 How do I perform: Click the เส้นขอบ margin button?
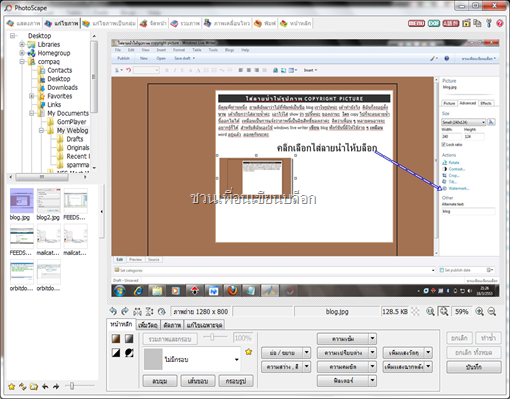(x=198, y=381)
